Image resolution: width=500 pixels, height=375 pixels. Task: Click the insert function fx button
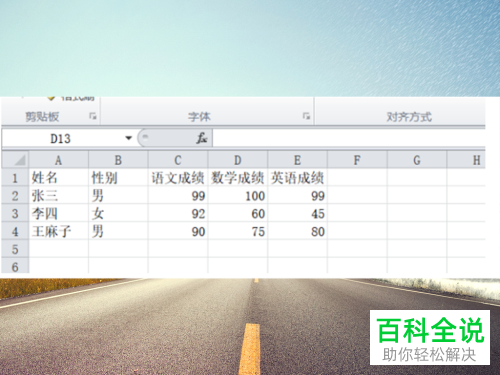(201, 138)
